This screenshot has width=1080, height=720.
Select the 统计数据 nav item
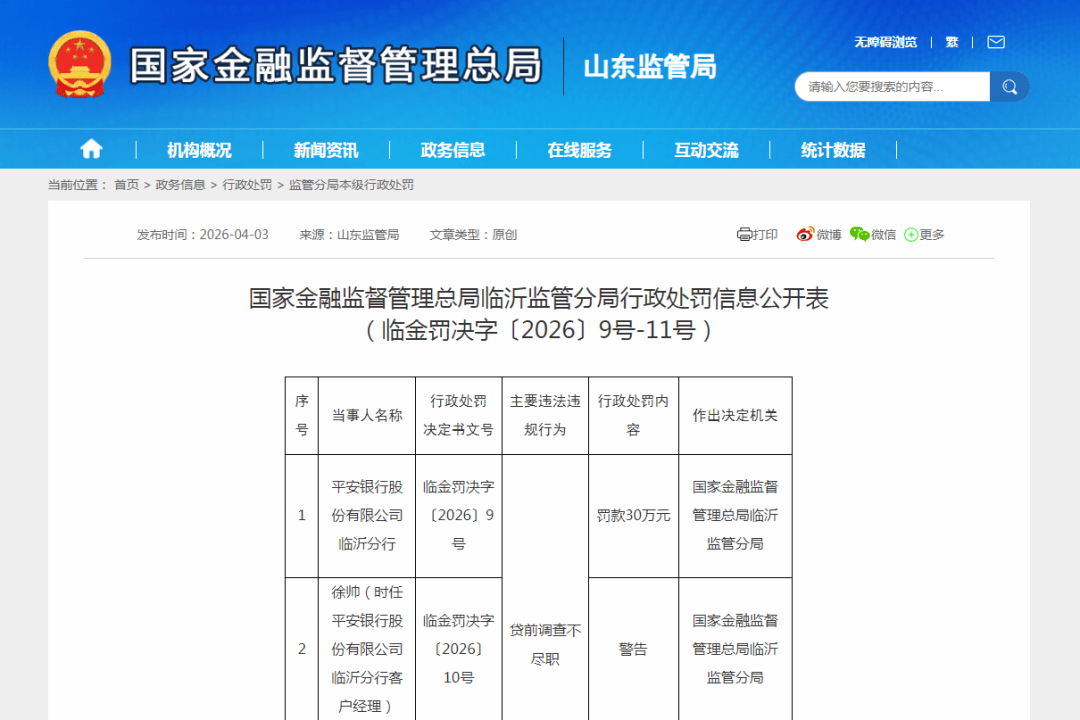click(x=833, y=150)
